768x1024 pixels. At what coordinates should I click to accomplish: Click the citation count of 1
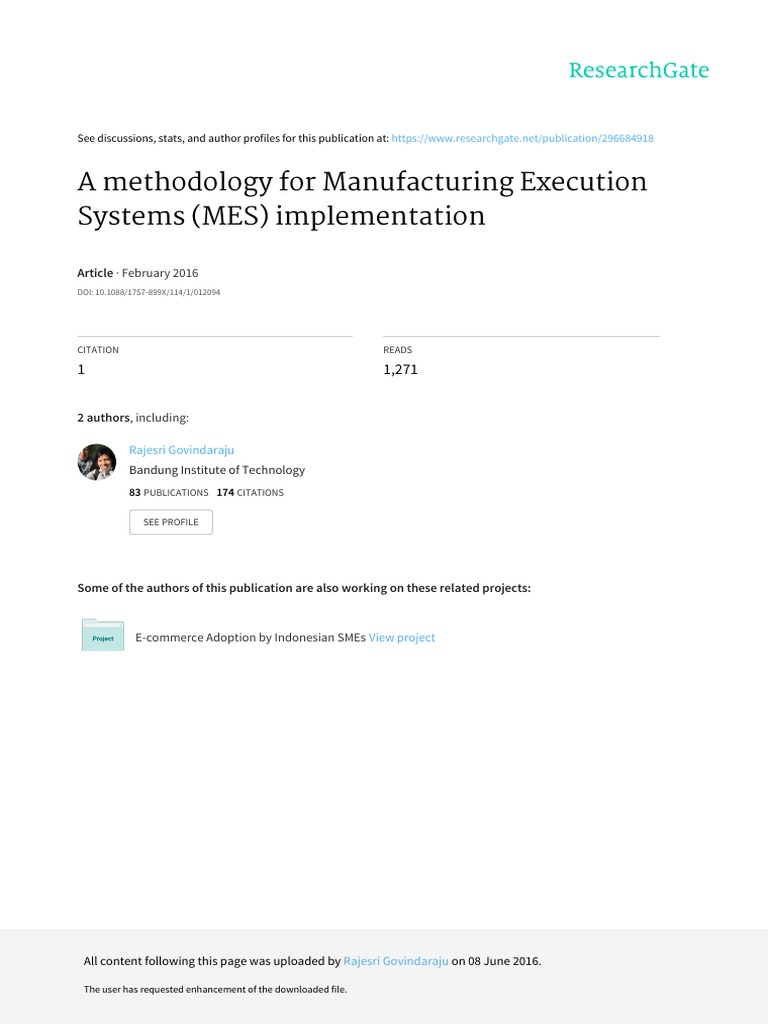click(x=82, y=369)
